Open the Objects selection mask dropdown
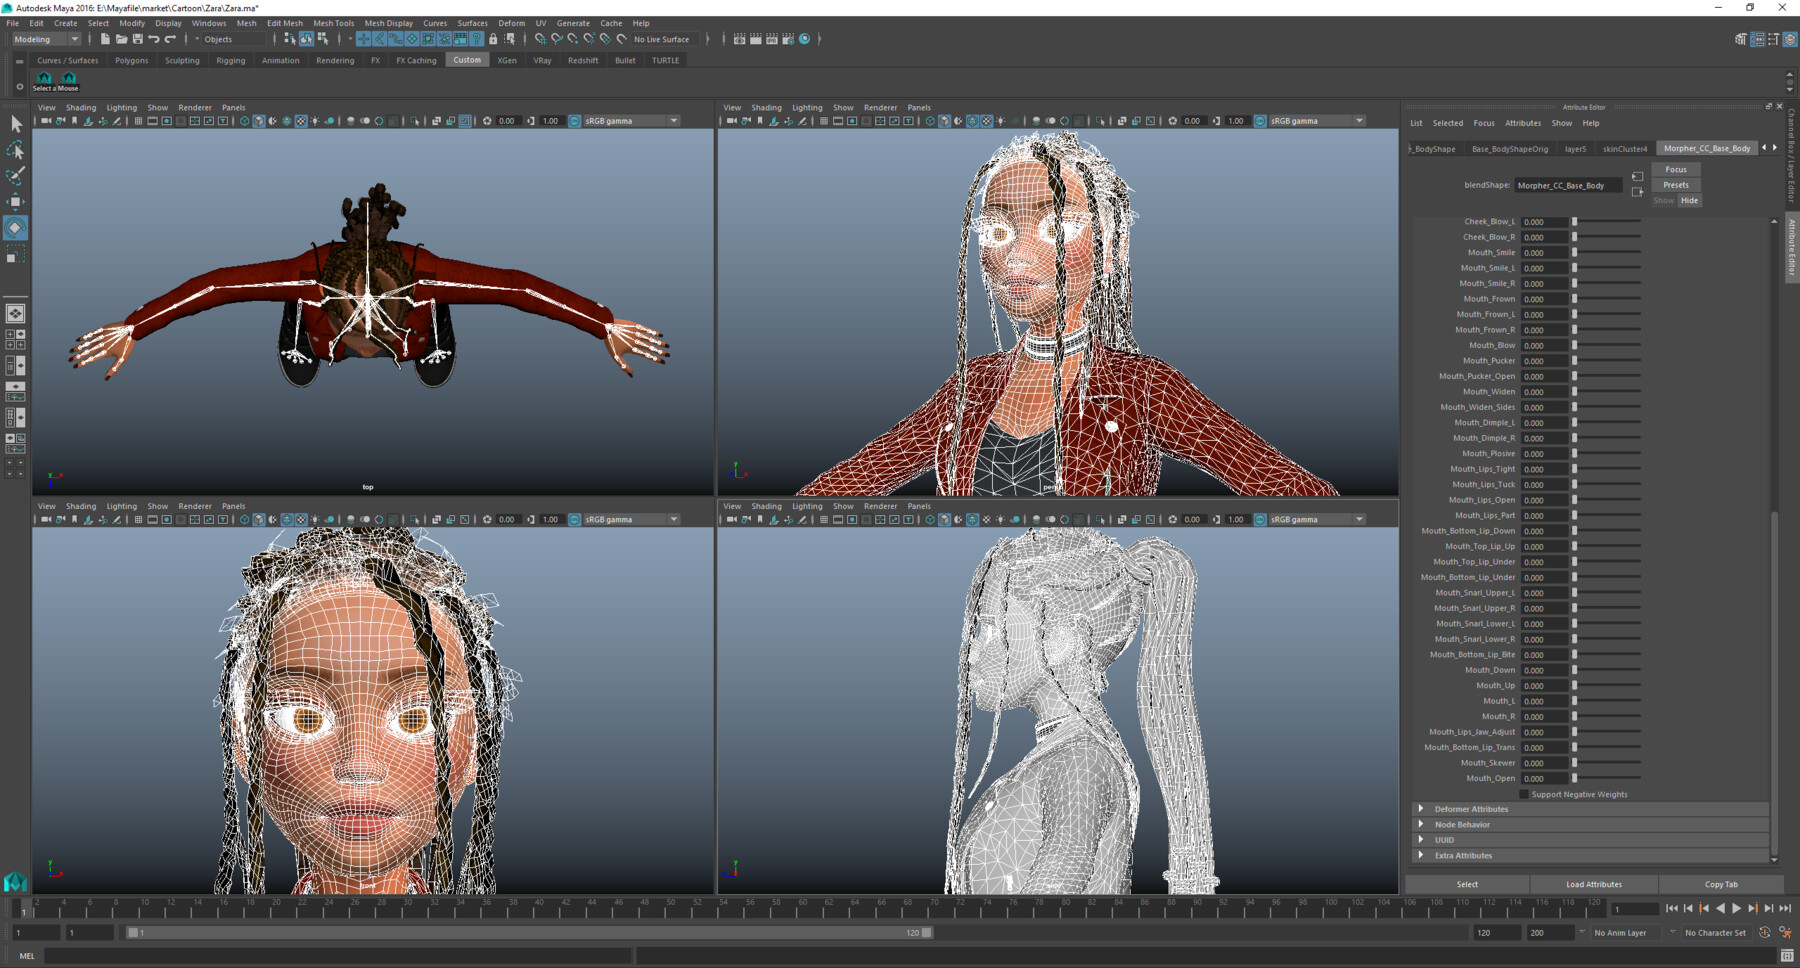 232,39
